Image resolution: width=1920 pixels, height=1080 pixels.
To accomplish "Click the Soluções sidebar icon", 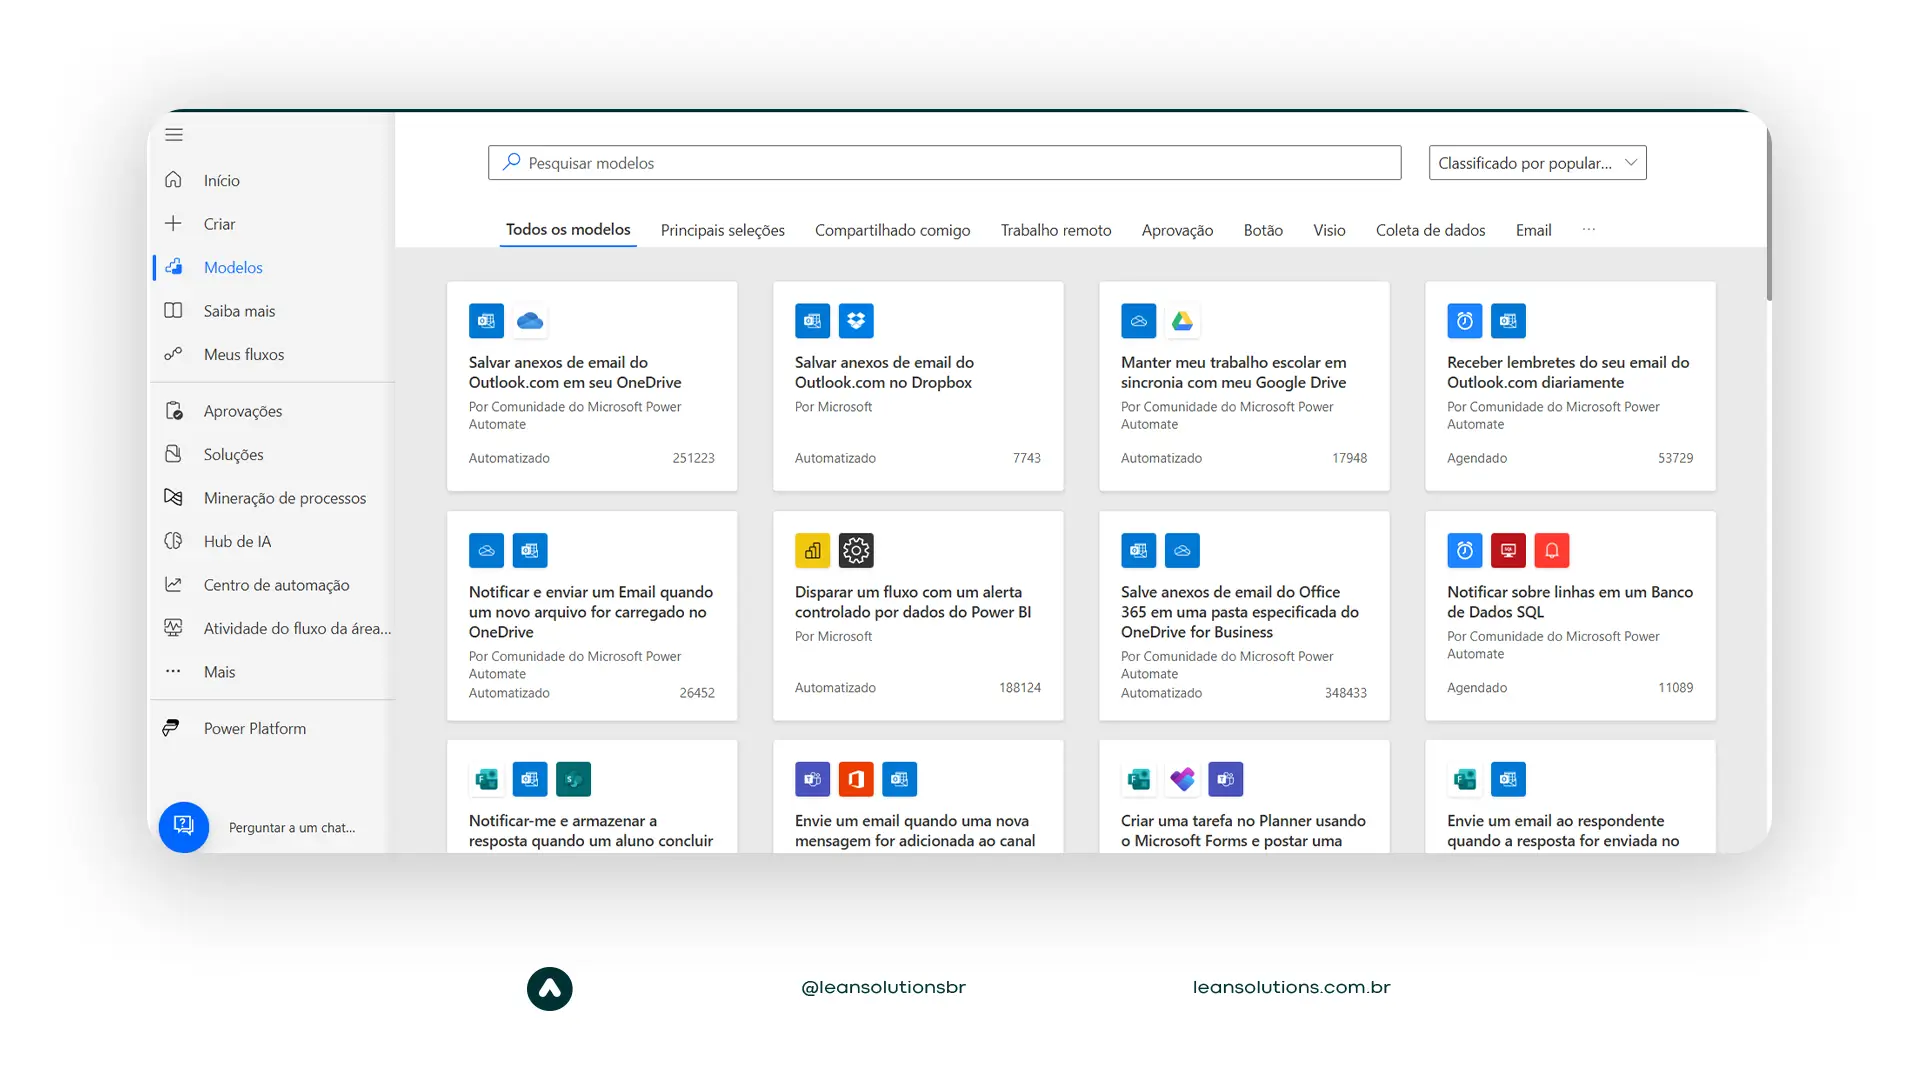I will pyautogui.click(x=173, y=454).
